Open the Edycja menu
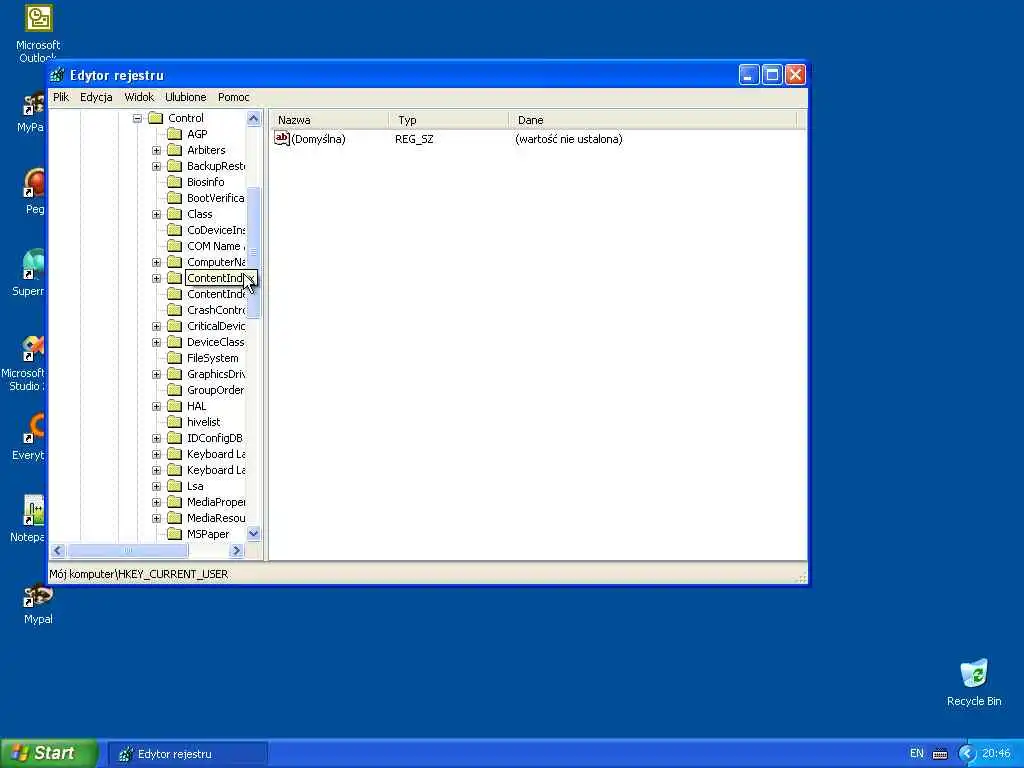This screenshot has height=768, width=1024. point(96,97)
